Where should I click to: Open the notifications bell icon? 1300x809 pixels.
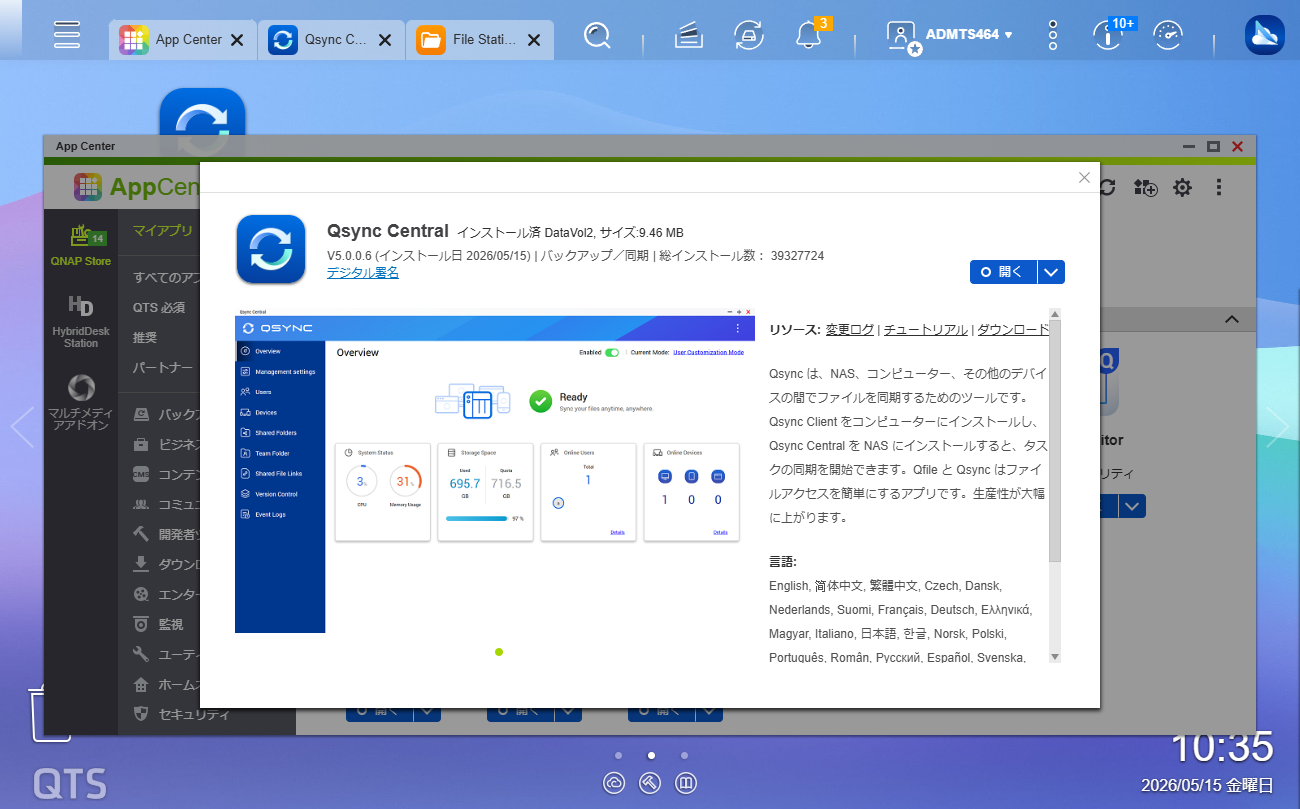808,35
